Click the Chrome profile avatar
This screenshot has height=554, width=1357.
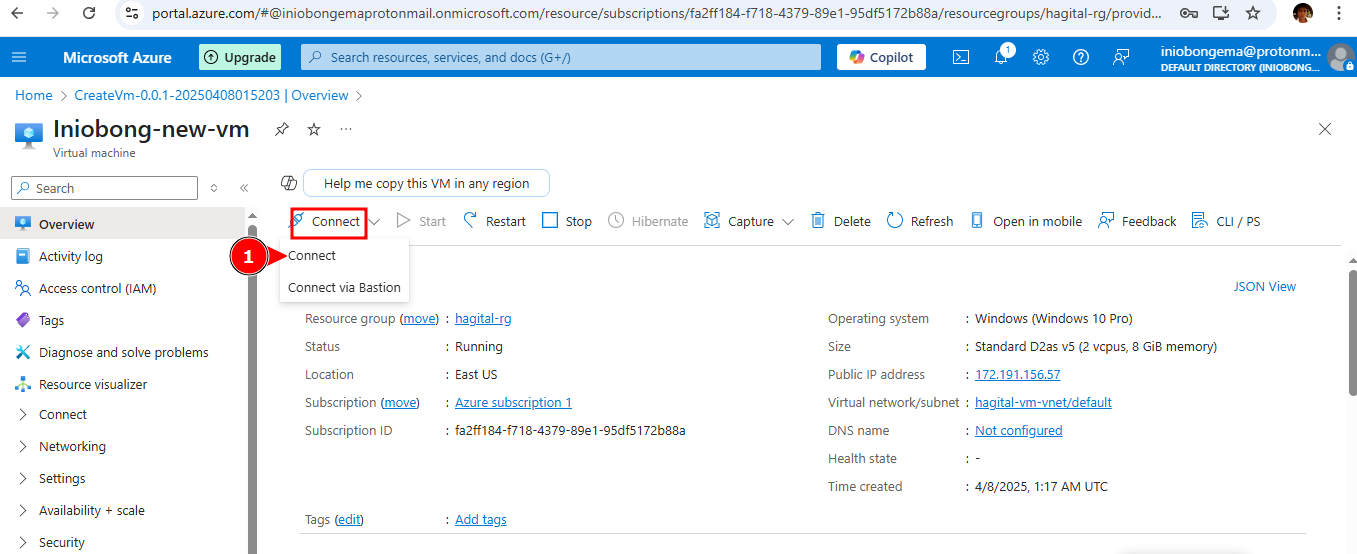(x=1303, y=13)
